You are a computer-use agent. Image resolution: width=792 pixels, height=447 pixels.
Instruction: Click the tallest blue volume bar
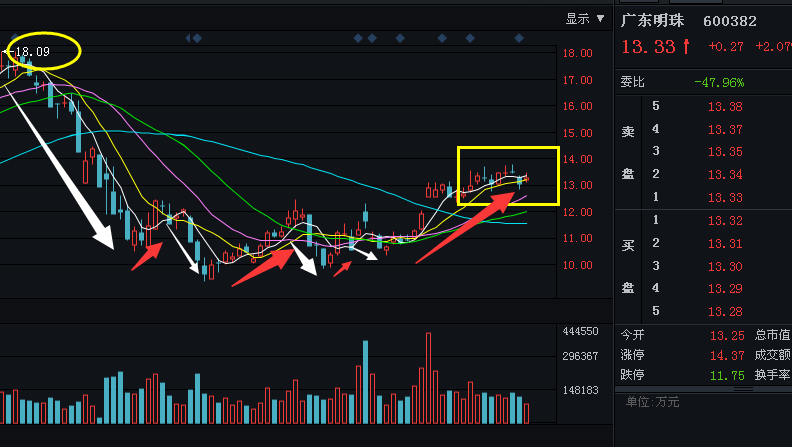click(x=365, y=382)
